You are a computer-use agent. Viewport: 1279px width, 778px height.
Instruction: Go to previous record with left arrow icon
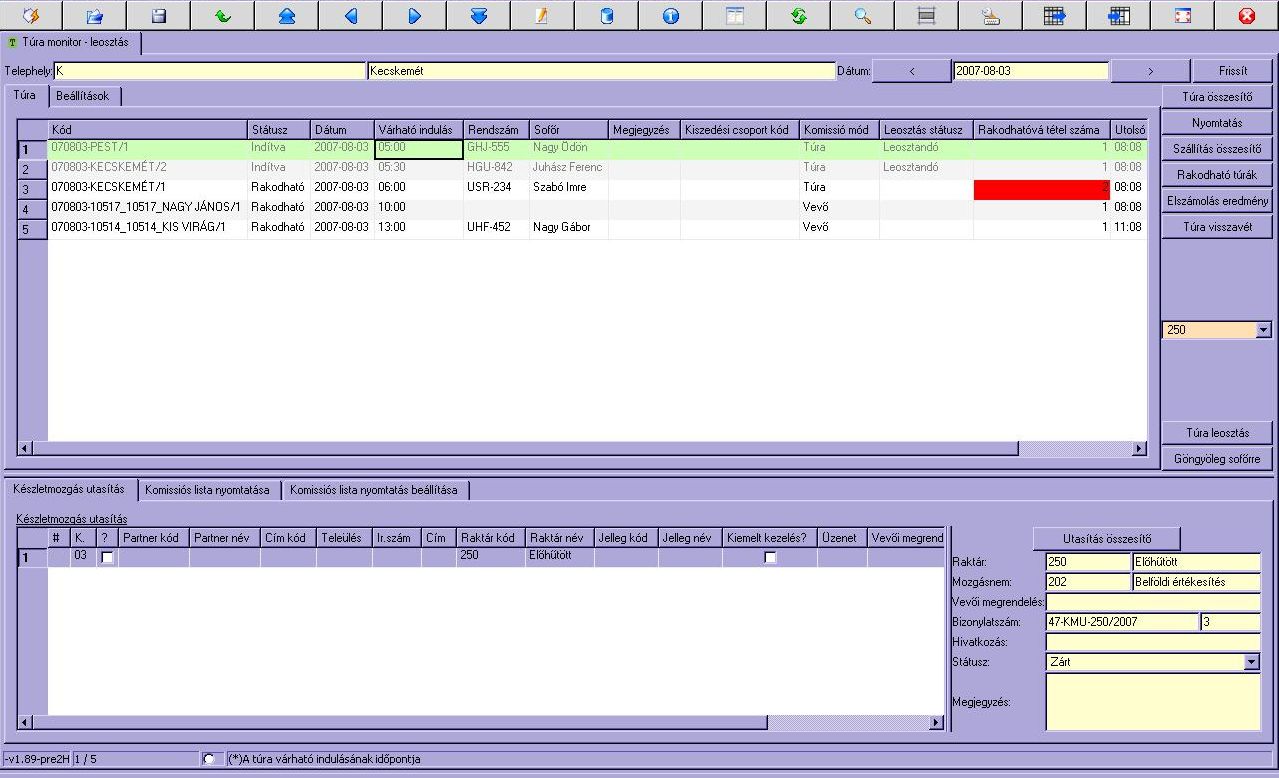pyautogui.click(x=351, y=16)
